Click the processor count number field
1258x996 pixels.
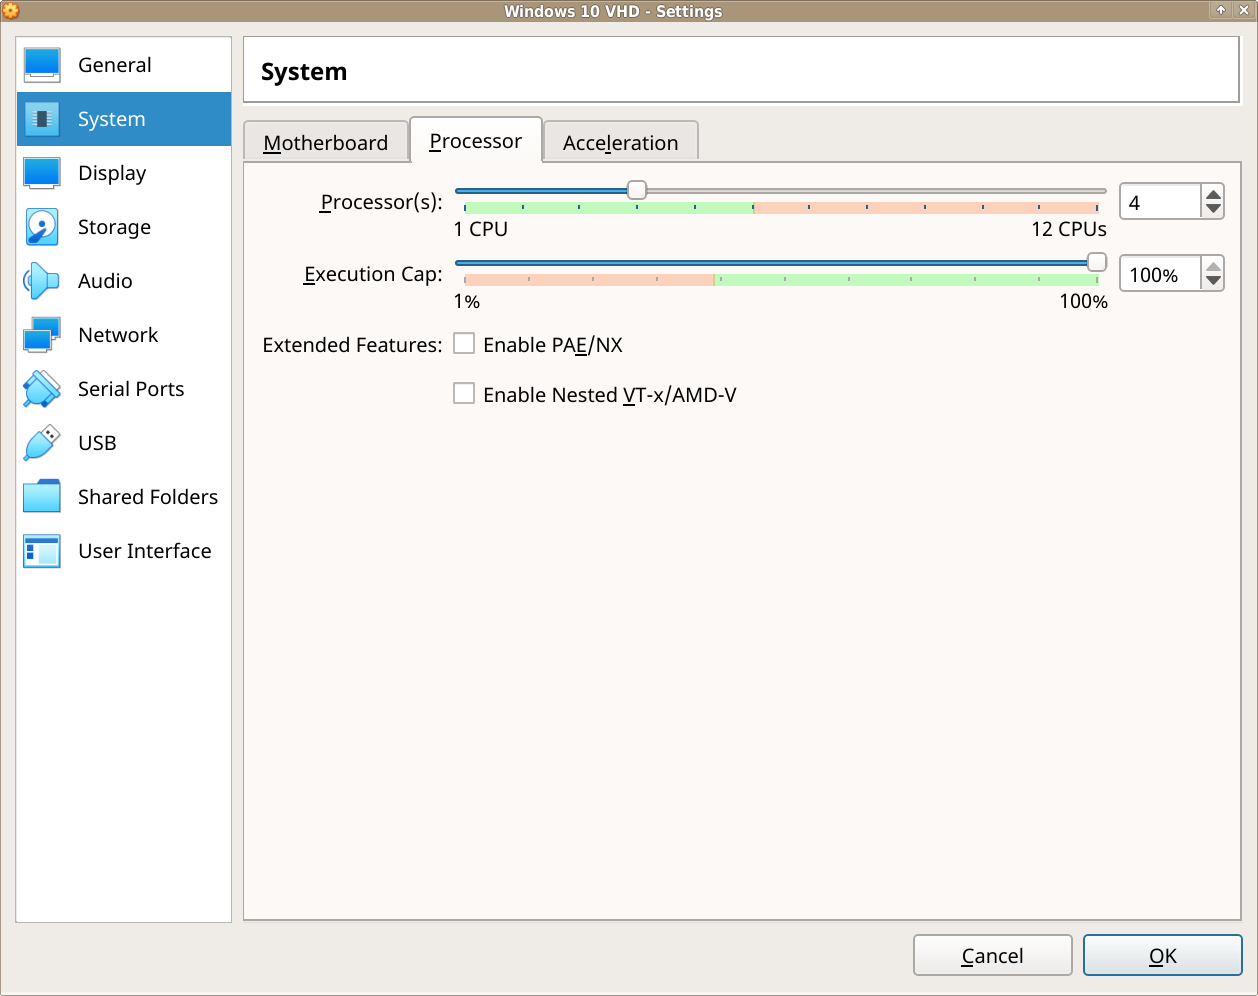point(1160,202)
